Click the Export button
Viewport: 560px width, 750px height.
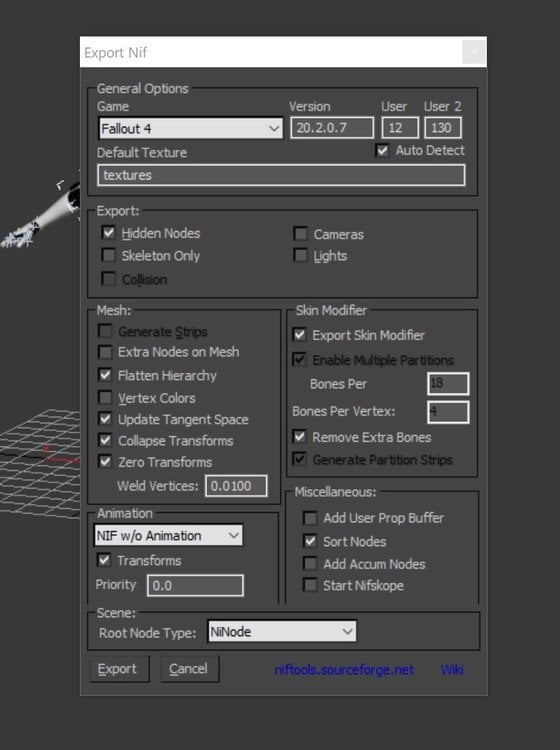[119, 669]
